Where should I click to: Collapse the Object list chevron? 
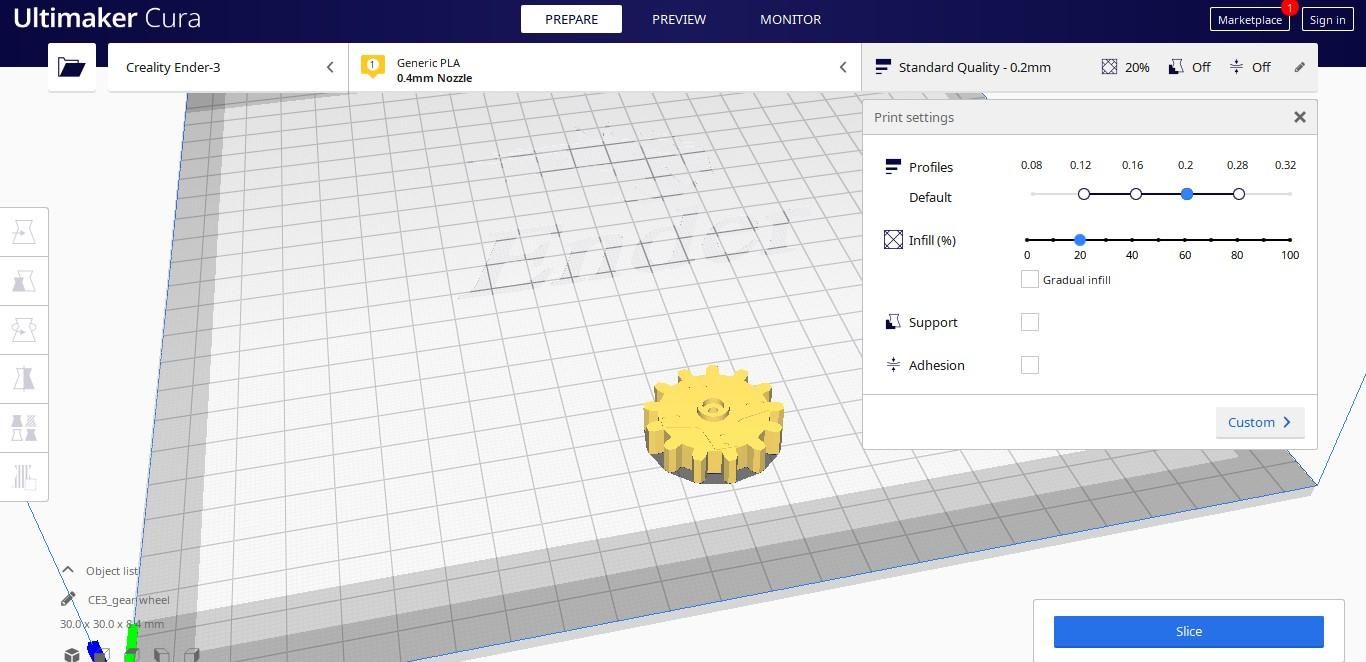coord(68,570)
